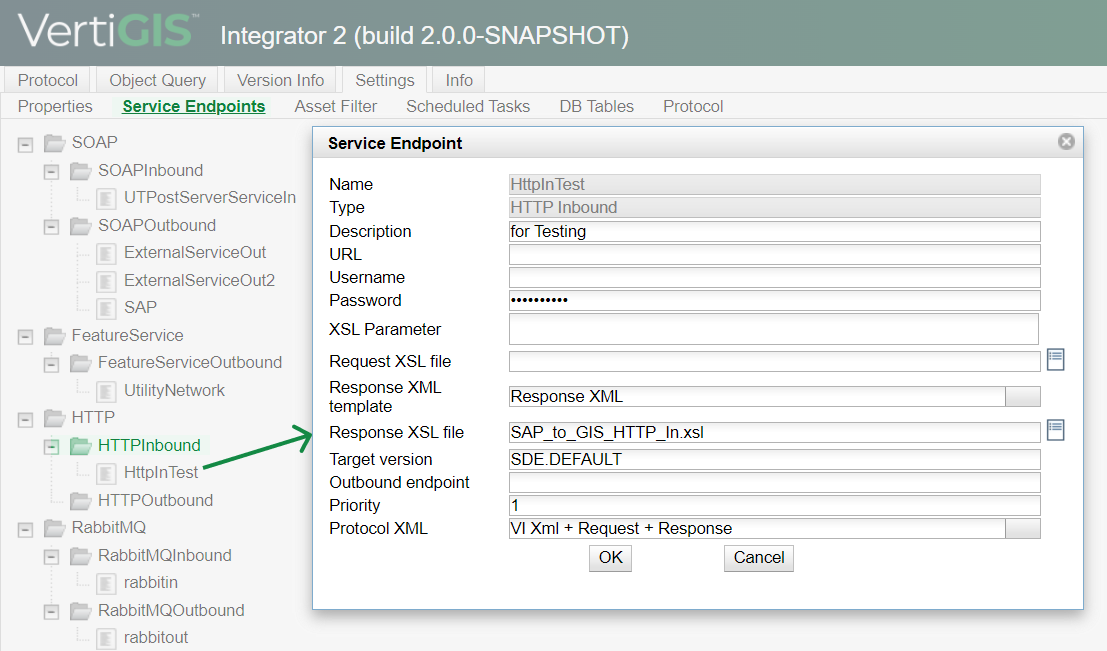
Task: Click the Target version field
Action: [x=774, y=460]
